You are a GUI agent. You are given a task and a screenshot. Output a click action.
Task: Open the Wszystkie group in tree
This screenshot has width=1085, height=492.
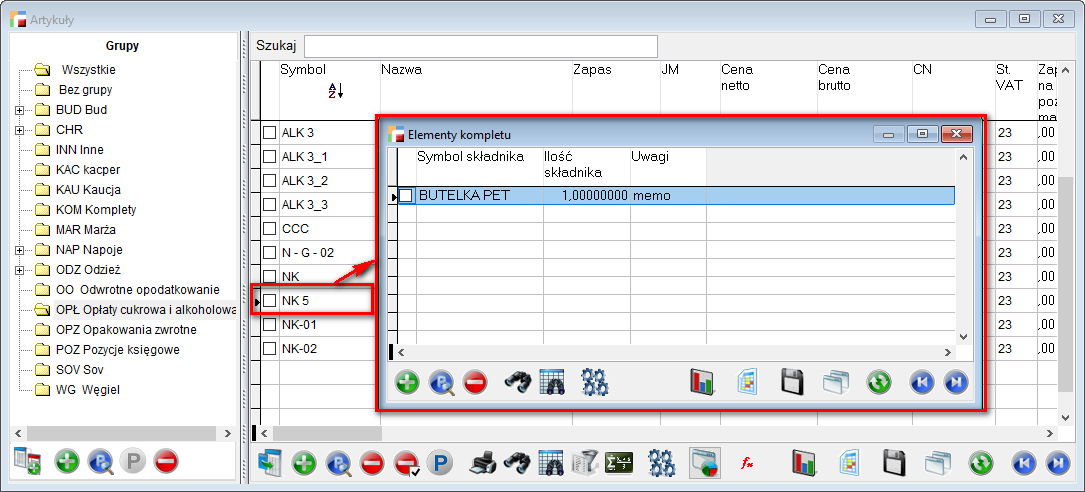point(88,70)
